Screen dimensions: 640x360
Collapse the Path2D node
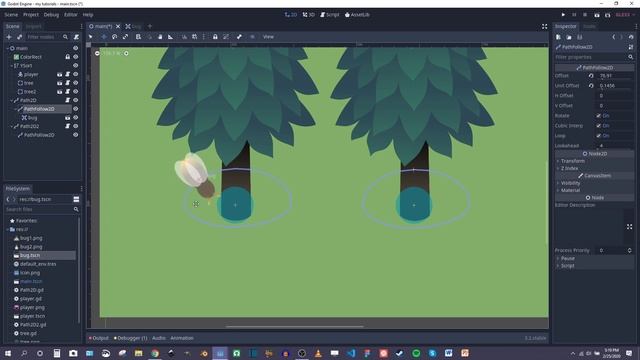pyautogui.click(x=11, y=100)
